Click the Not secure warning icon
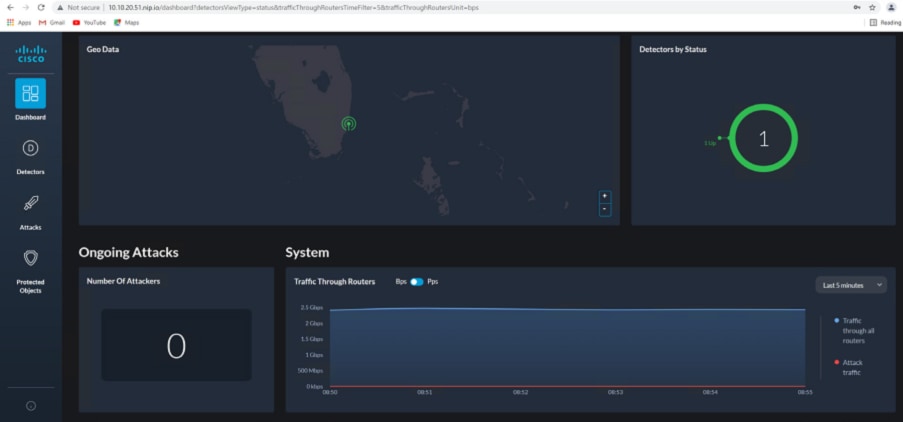This screenshot has width=903, height=422. [x=59, y=8]
